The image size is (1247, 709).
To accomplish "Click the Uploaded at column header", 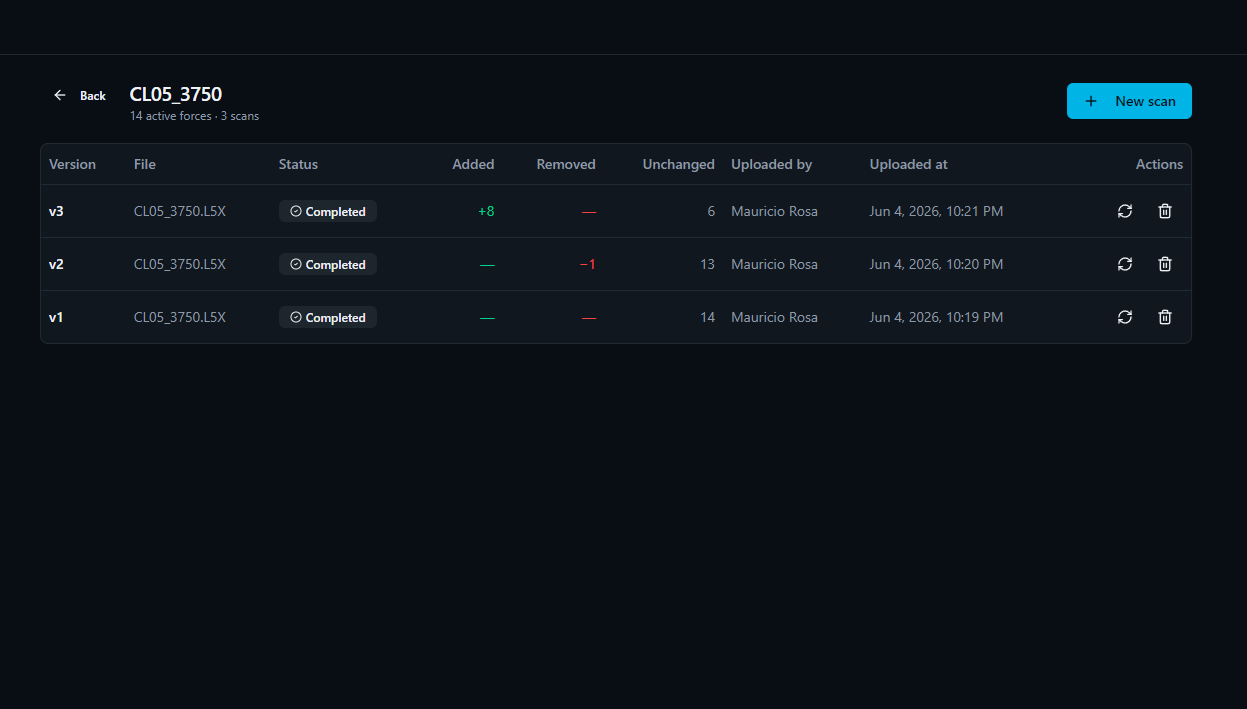I will (908, 164).
